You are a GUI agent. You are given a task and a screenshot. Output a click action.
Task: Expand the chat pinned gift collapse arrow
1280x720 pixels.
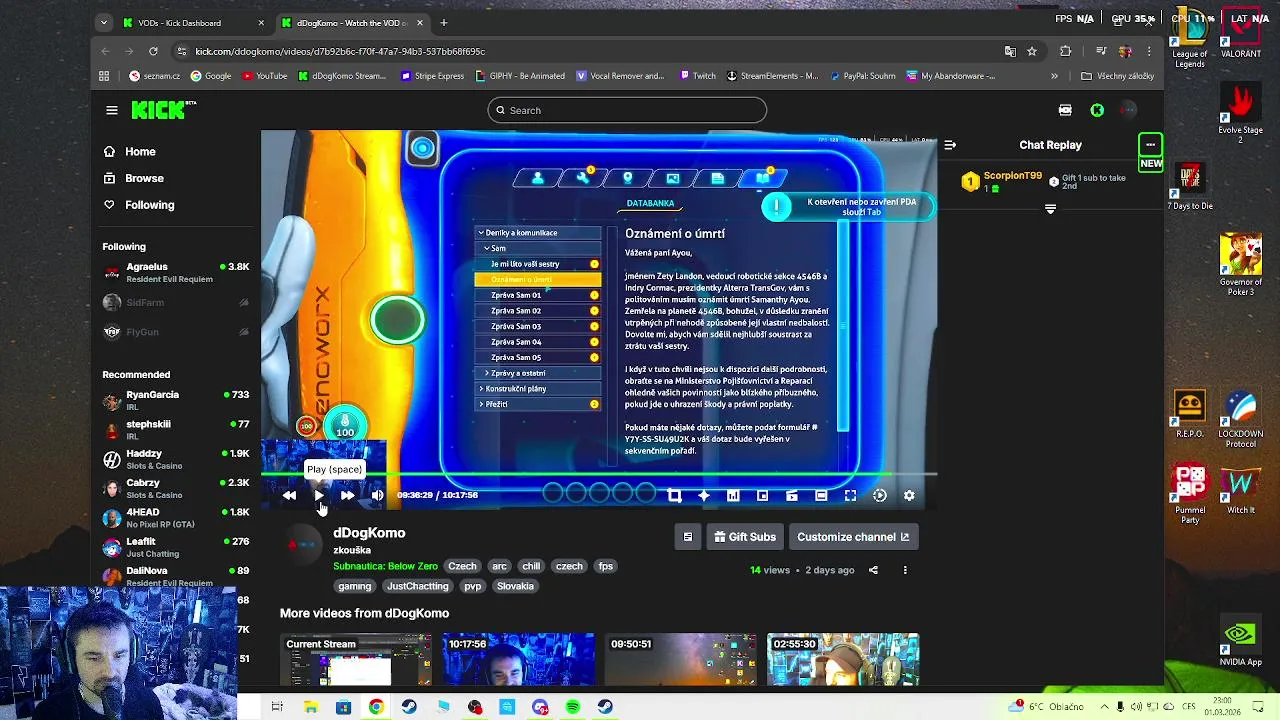coord(1050,209)
